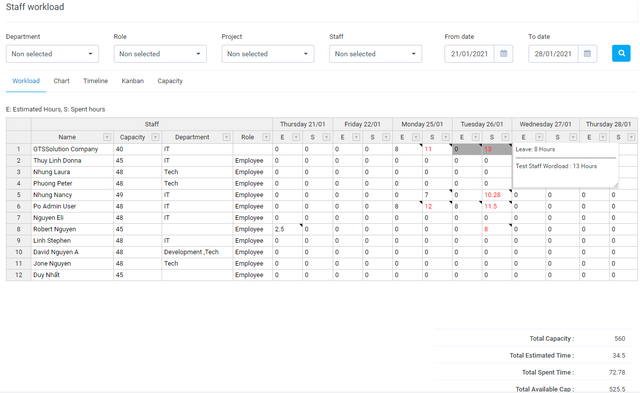Click the Staff group column header
The width and height of the screenshot is (640, 393).
tap(152, 124)
